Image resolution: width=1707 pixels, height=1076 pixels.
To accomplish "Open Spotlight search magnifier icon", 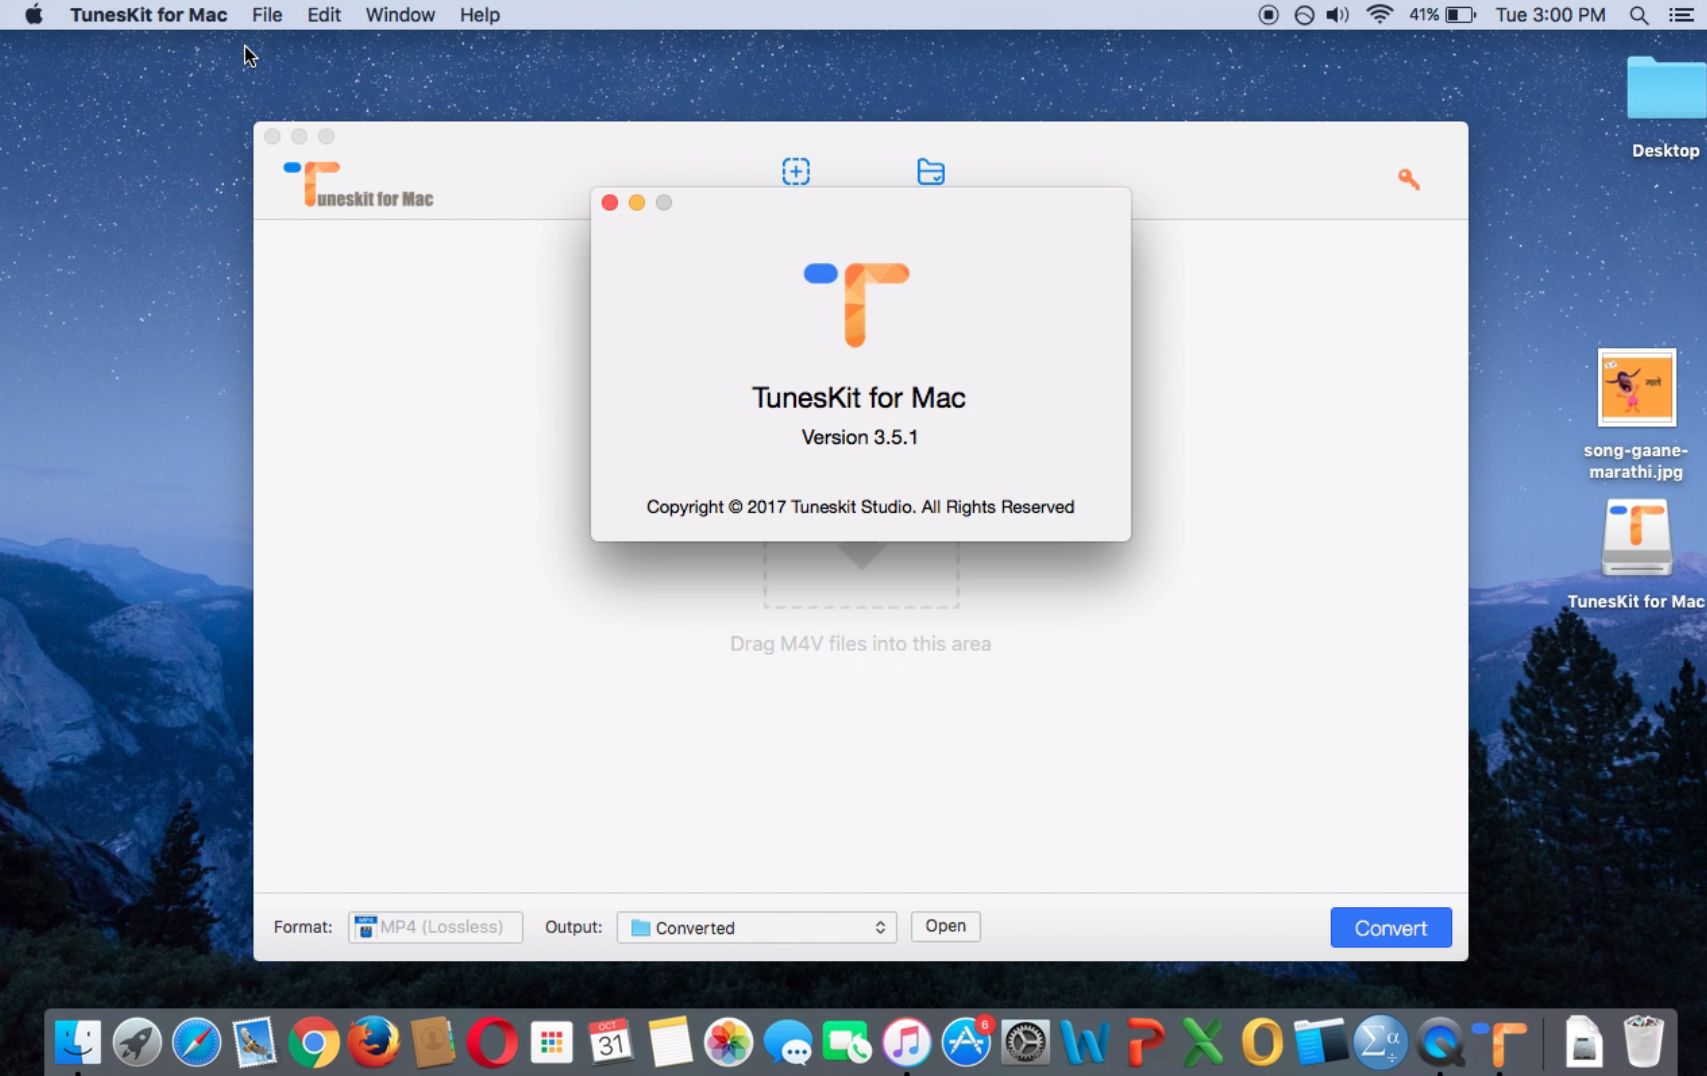I will pos(1638,15).
